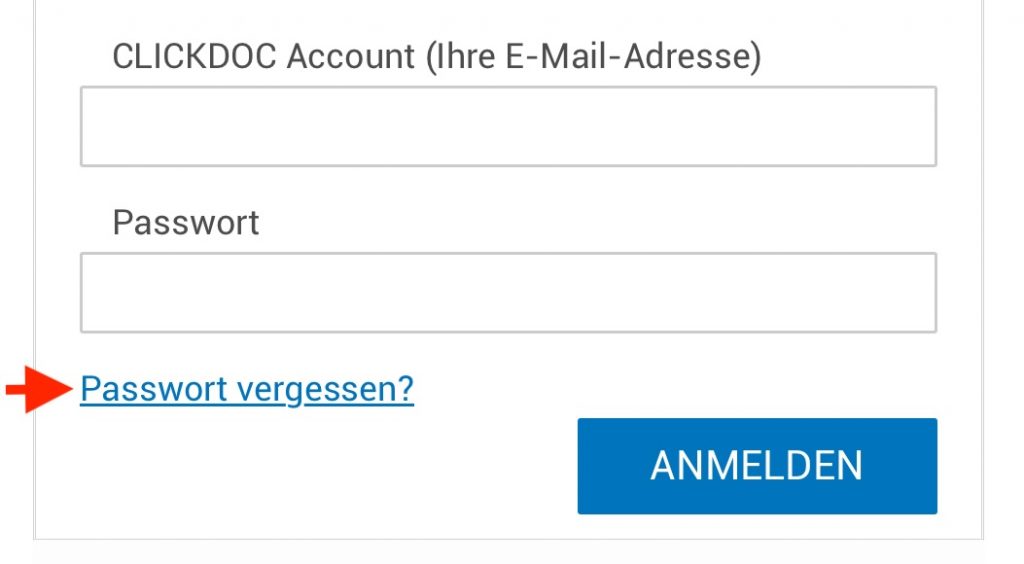
Task: Click the CLICKDOC Account (Ihre E-Mail-Adresse) label
Action: point(436,57)
